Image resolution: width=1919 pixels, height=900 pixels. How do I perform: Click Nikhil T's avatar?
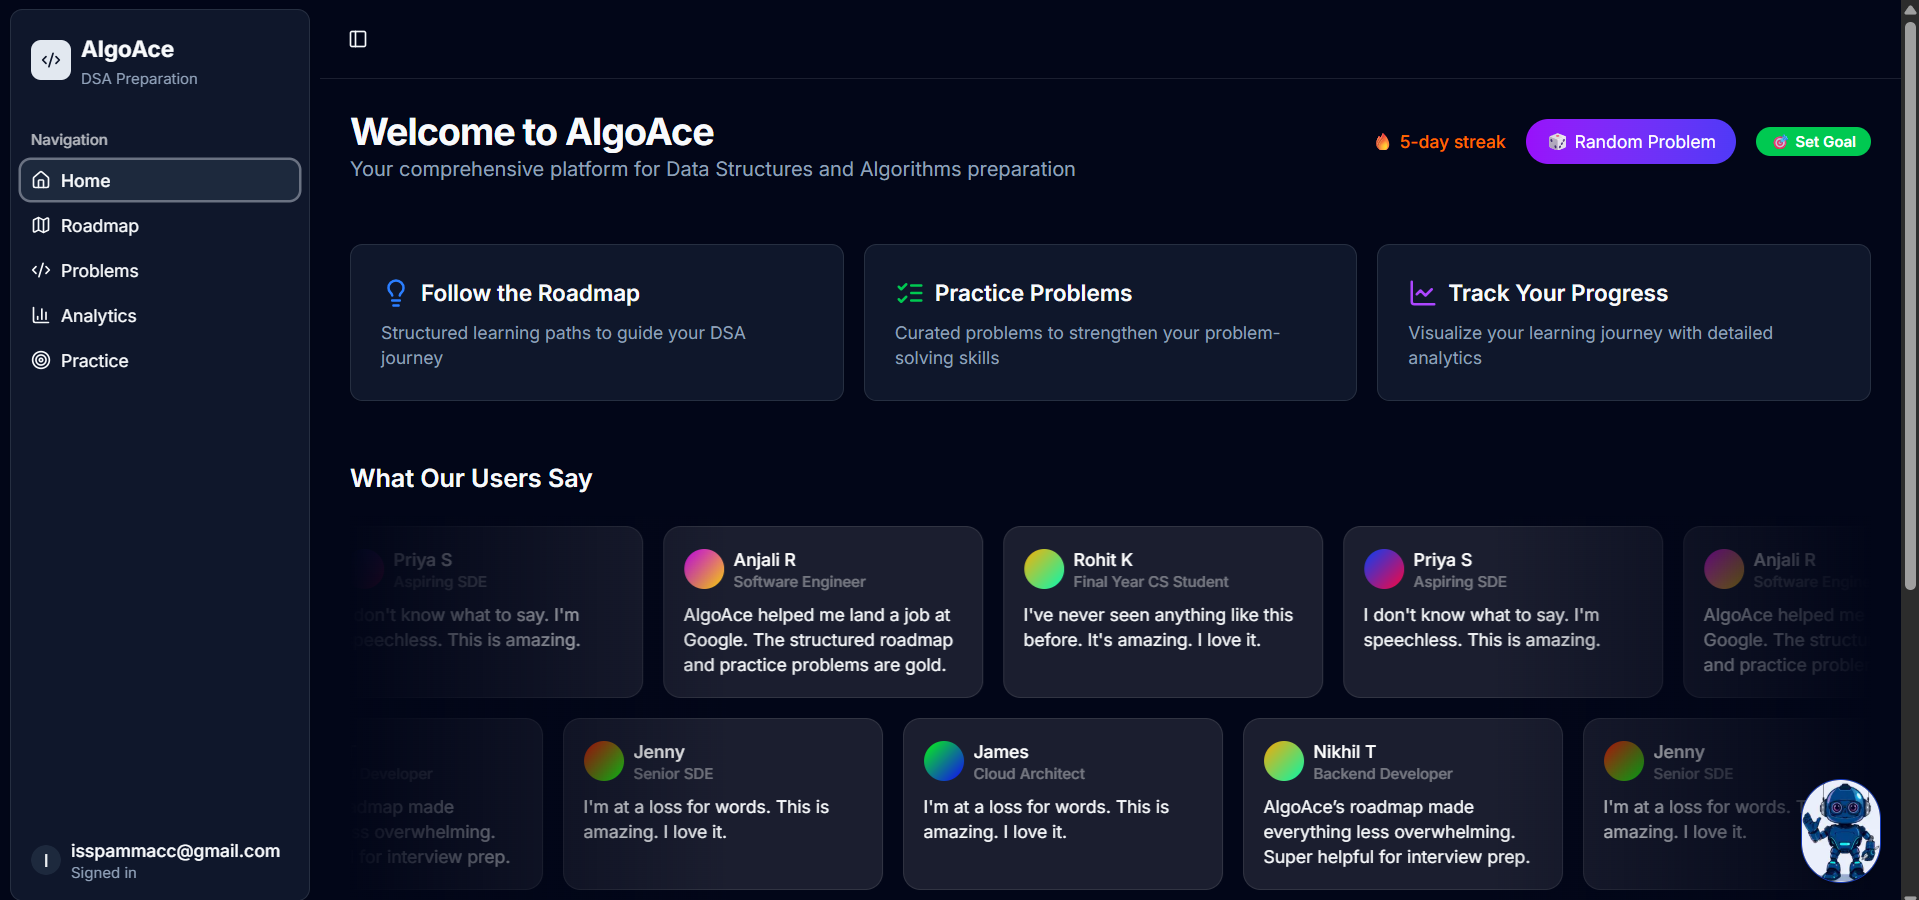coord(1284,761)
